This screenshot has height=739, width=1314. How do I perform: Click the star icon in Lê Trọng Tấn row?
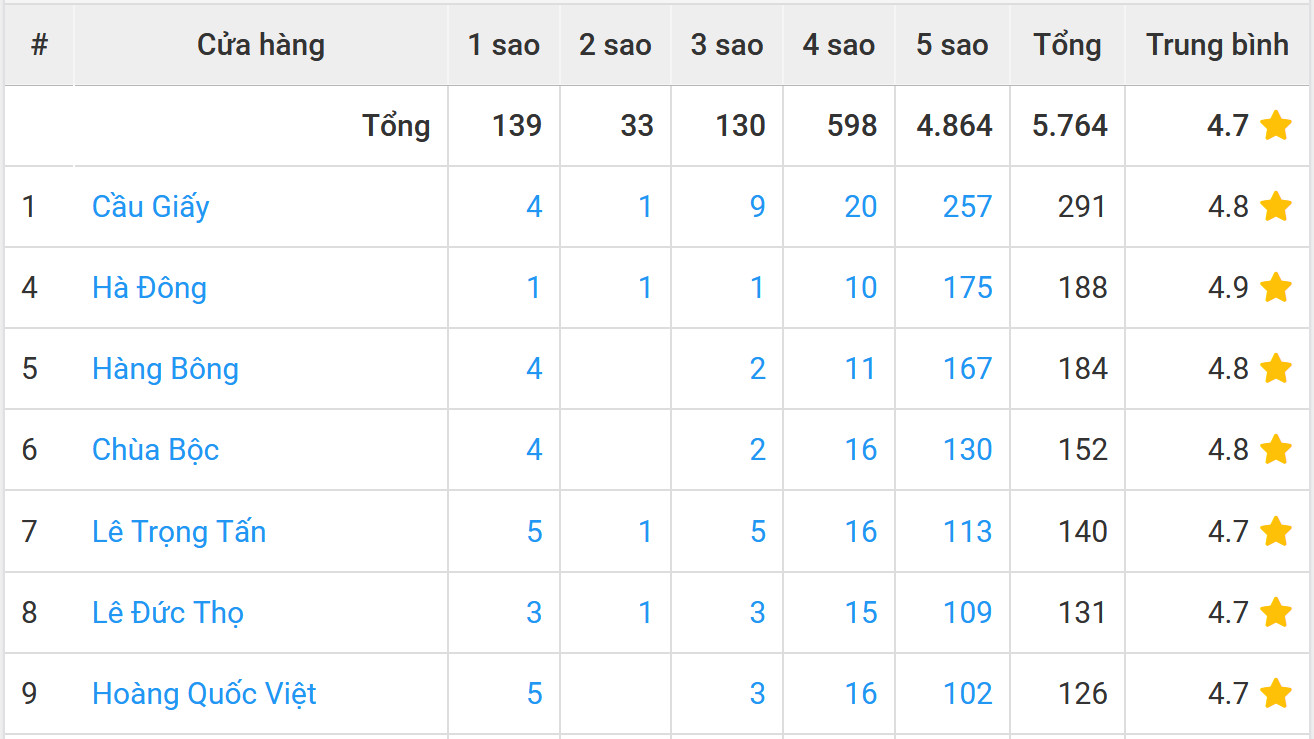(x=1275, y=531)
